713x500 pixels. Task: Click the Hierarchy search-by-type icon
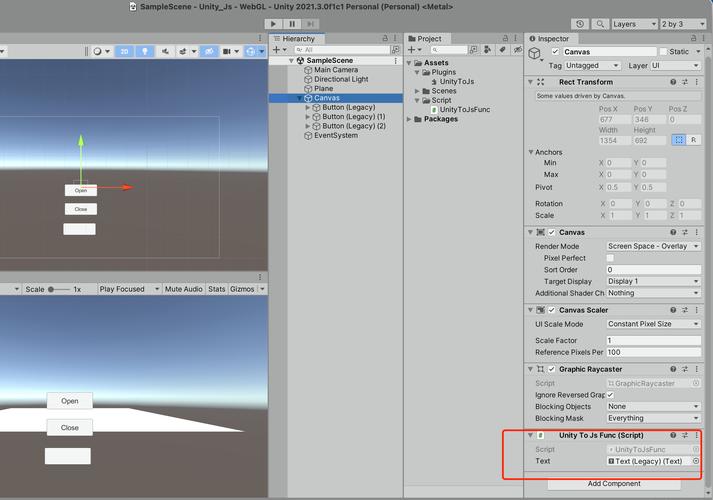click(396, 50)
